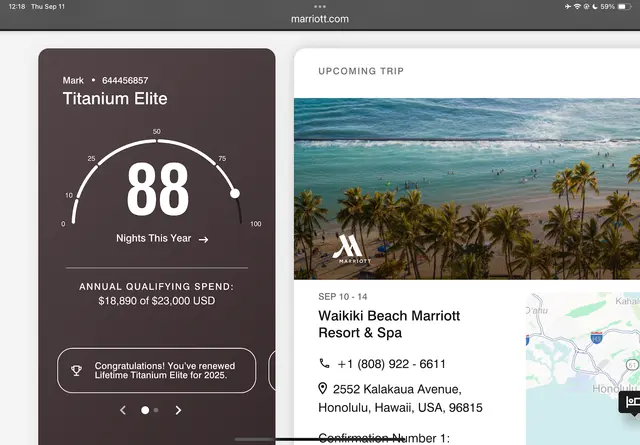640x445 pixels.
Task: Open the Lifetime Titanium Elite renewal message
Action: coord(157,371)
